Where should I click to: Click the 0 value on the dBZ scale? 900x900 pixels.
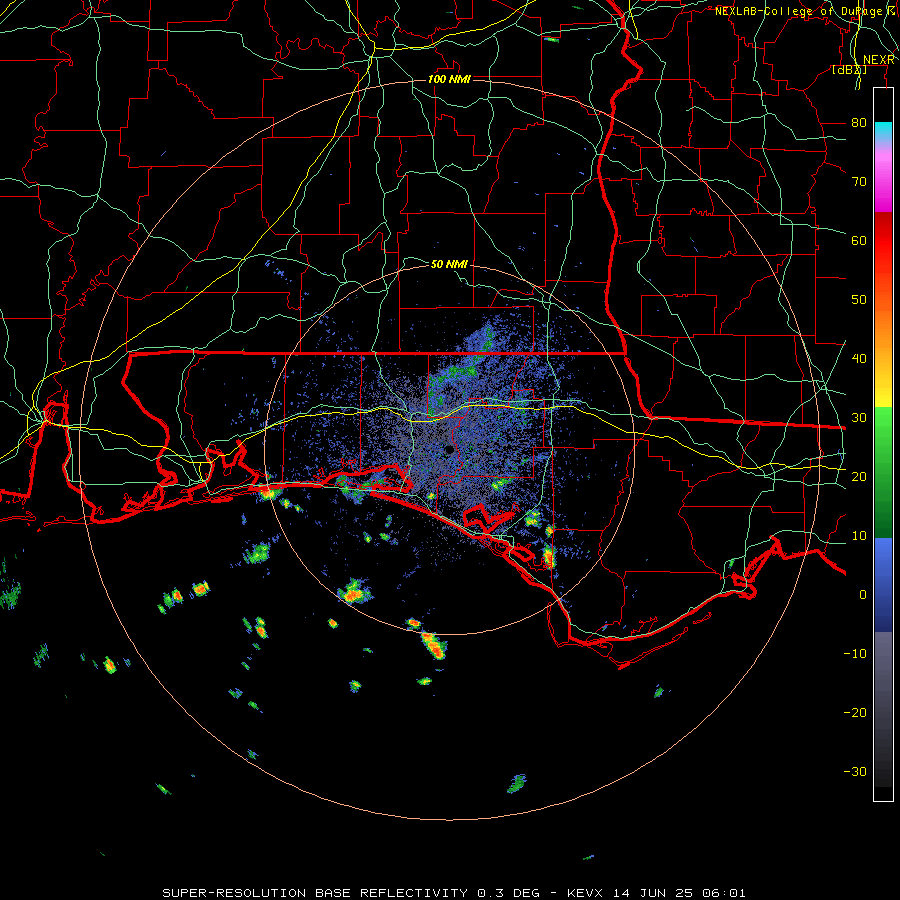(863, 595)
